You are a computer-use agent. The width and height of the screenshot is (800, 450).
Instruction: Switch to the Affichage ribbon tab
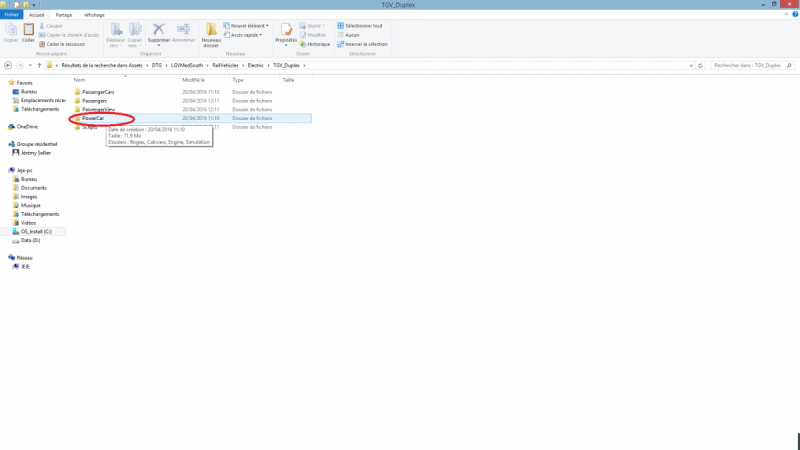click(94, 15)
